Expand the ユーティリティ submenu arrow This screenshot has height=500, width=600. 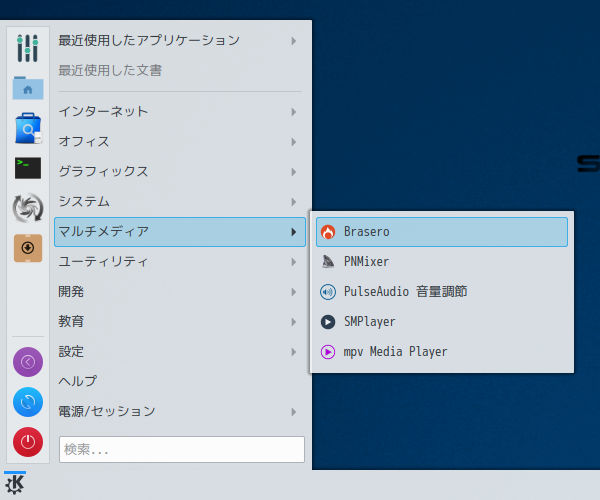(293, 262)
